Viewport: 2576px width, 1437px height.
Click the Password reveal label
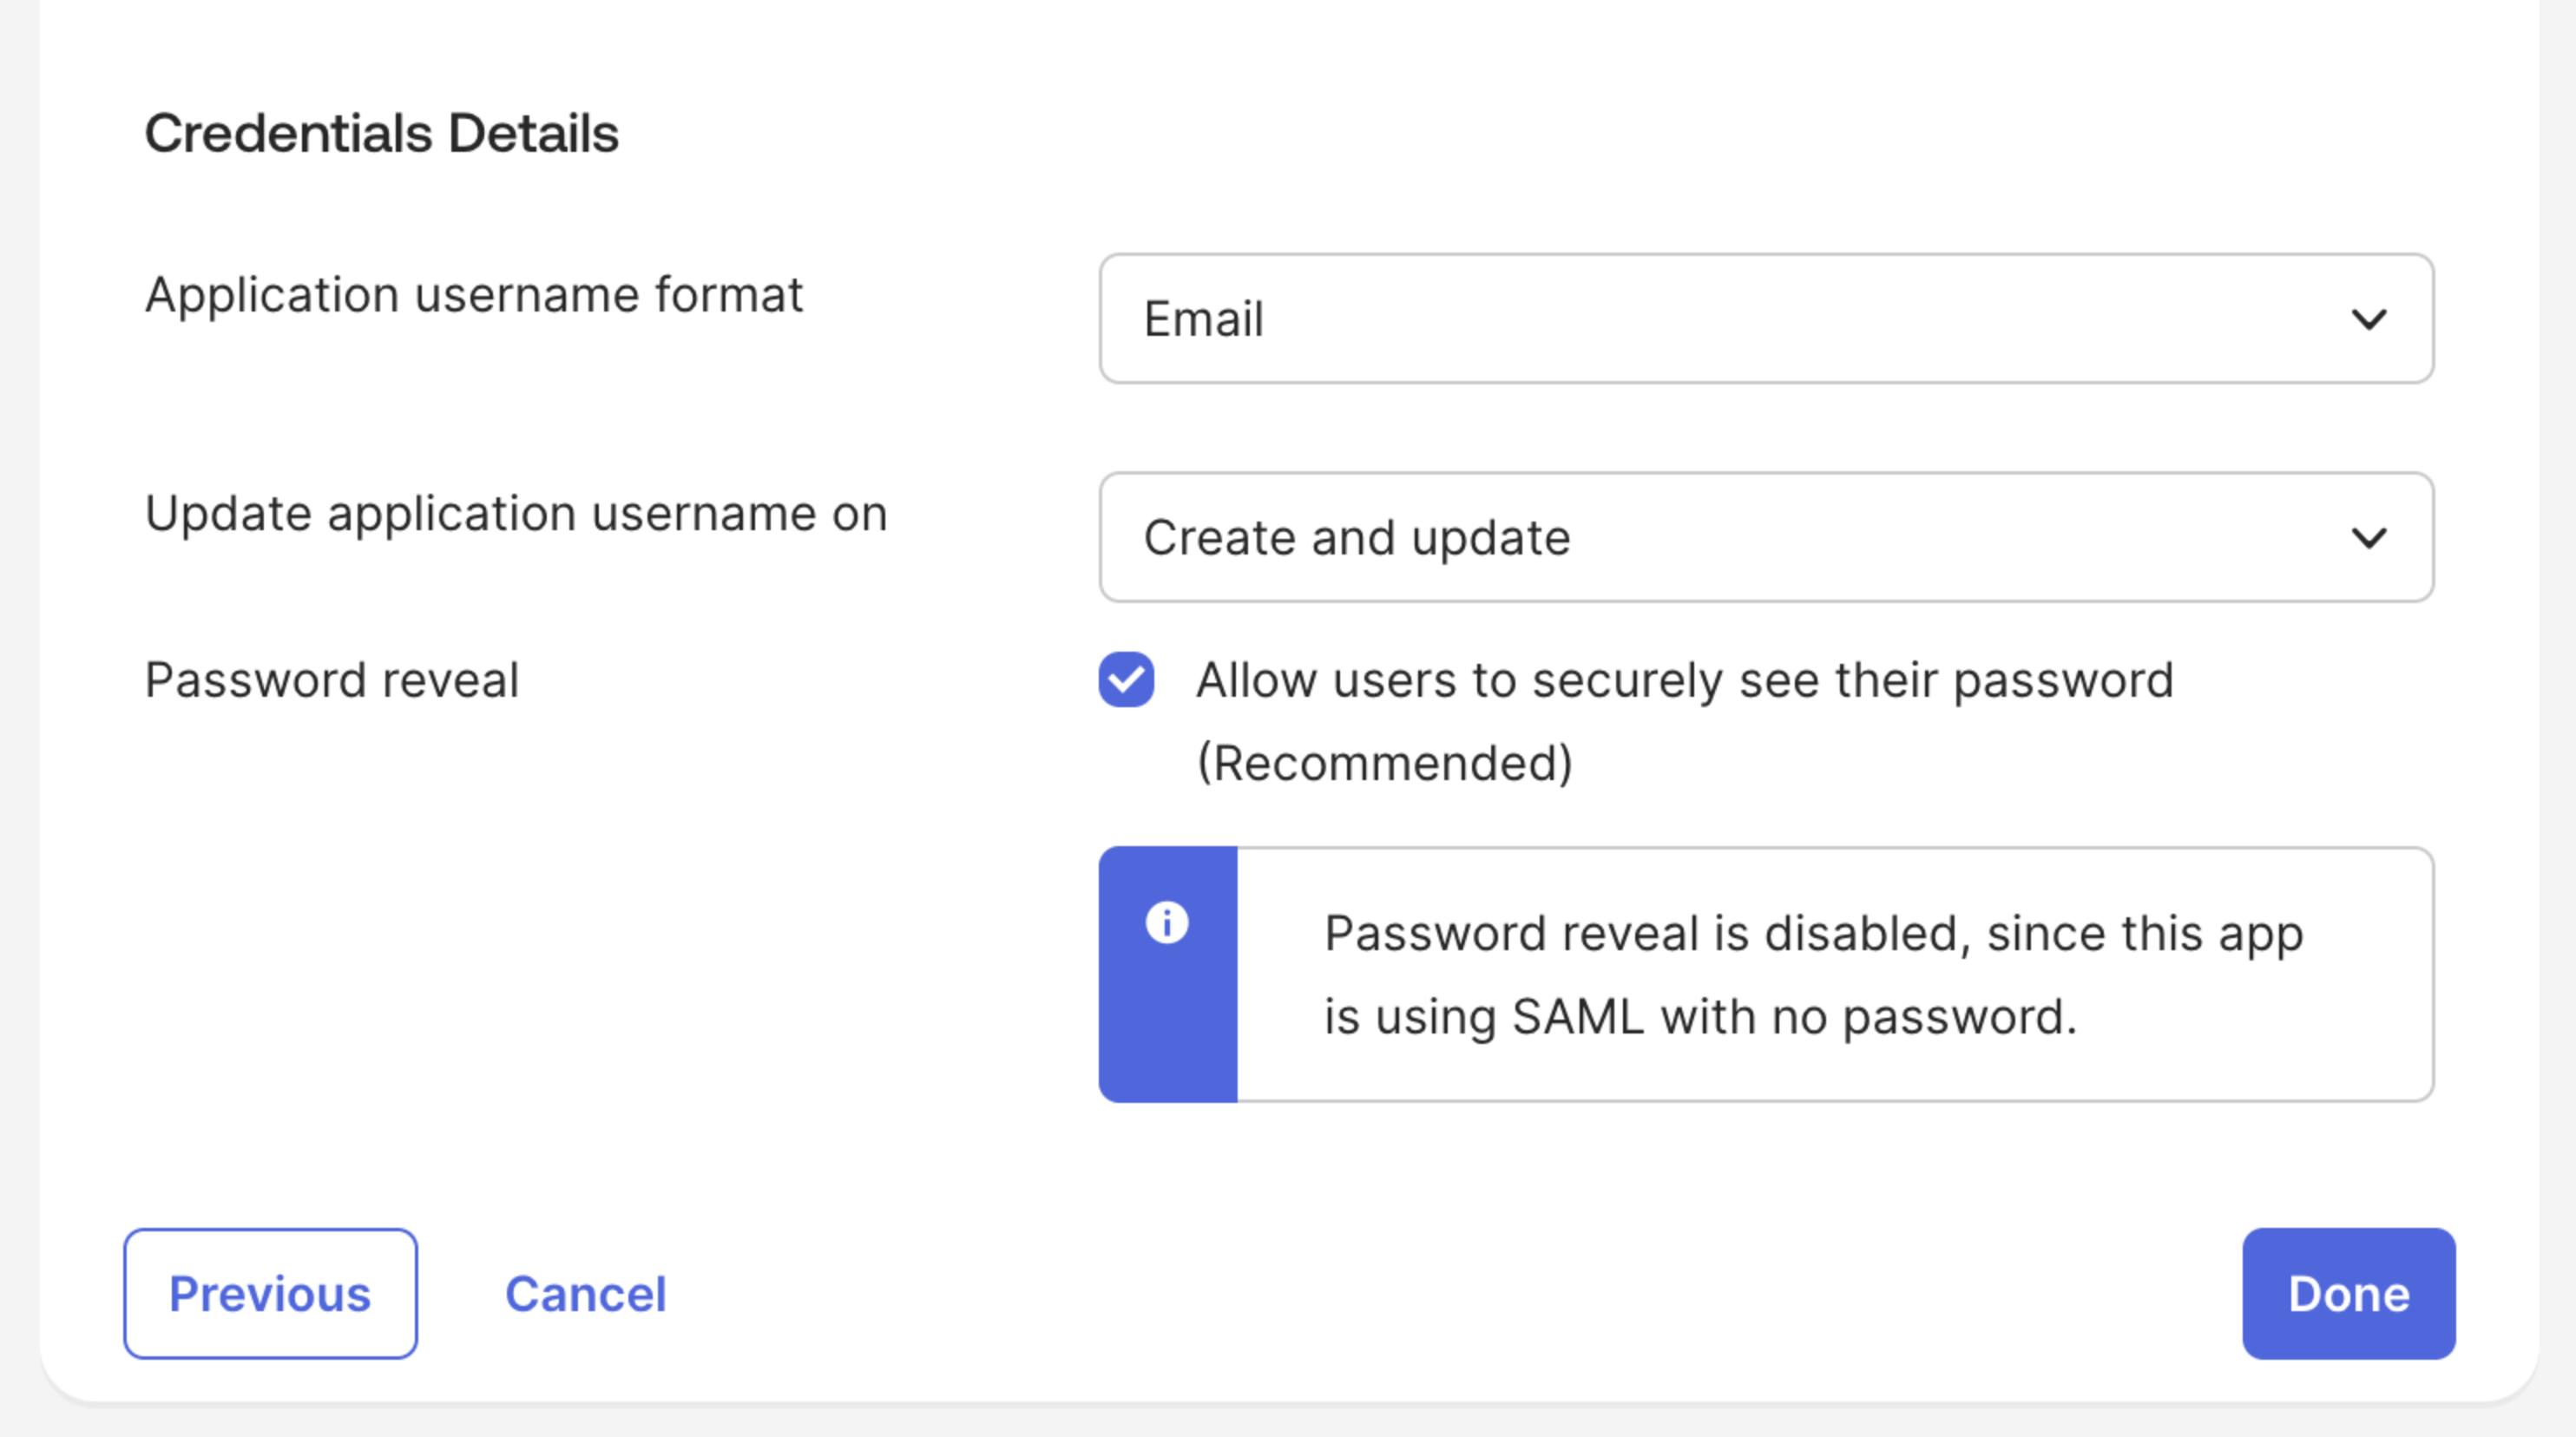click(x=332, y=679)
